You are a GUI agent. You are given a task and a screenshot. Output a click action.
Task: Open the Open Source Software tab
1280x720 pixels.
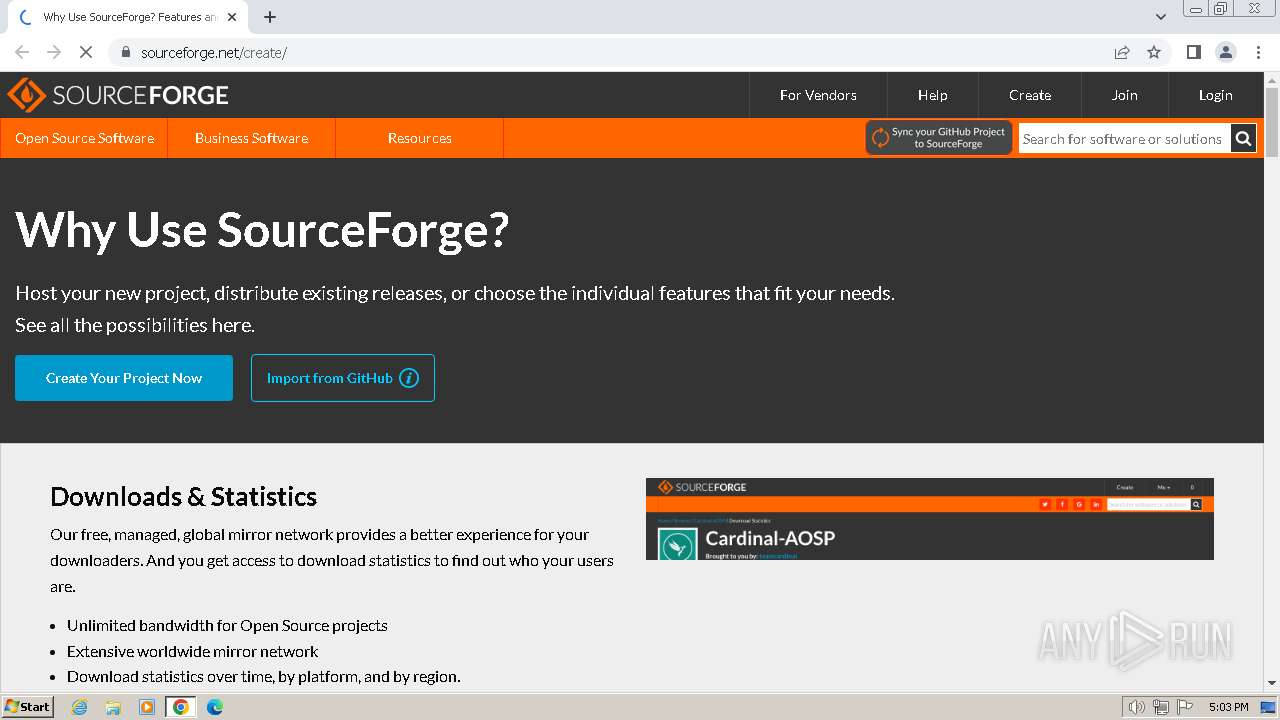coord(84,138)
